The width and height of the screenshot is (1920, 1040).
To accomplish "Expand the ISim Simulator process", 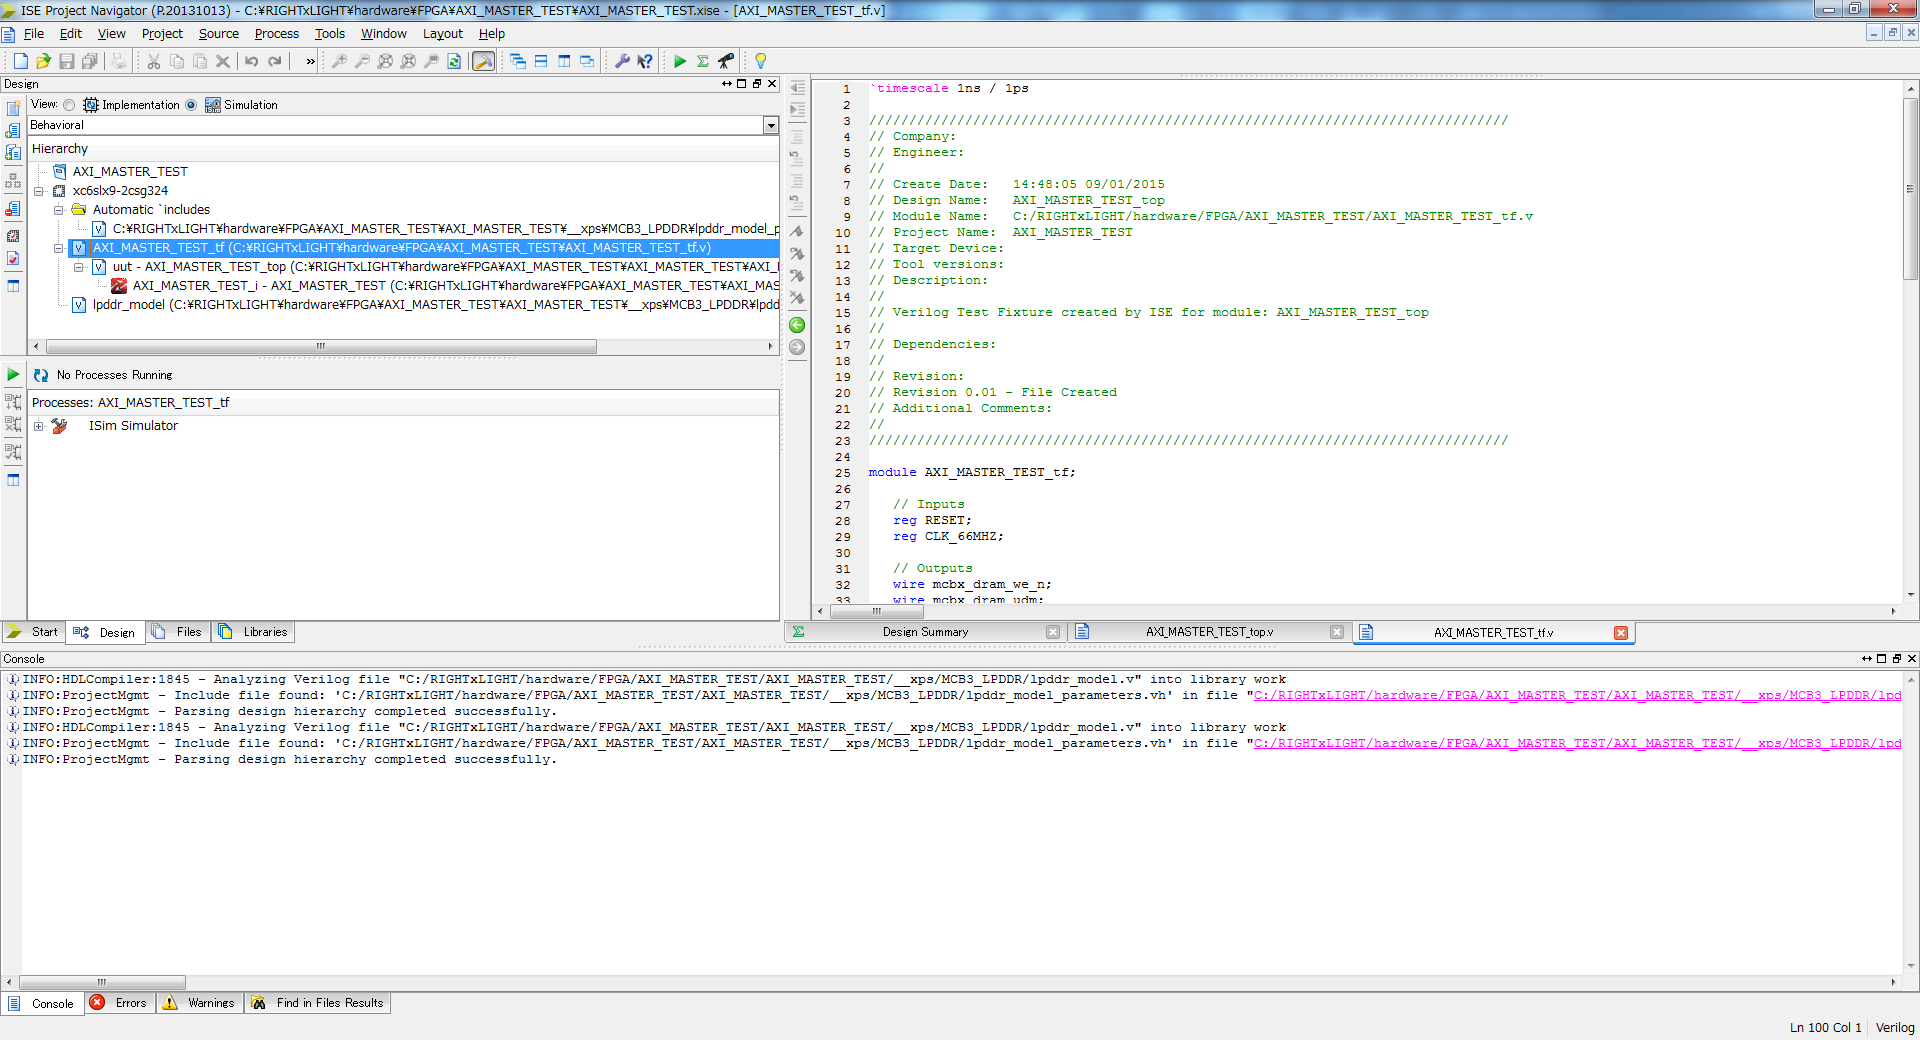I will click(39, 426).
